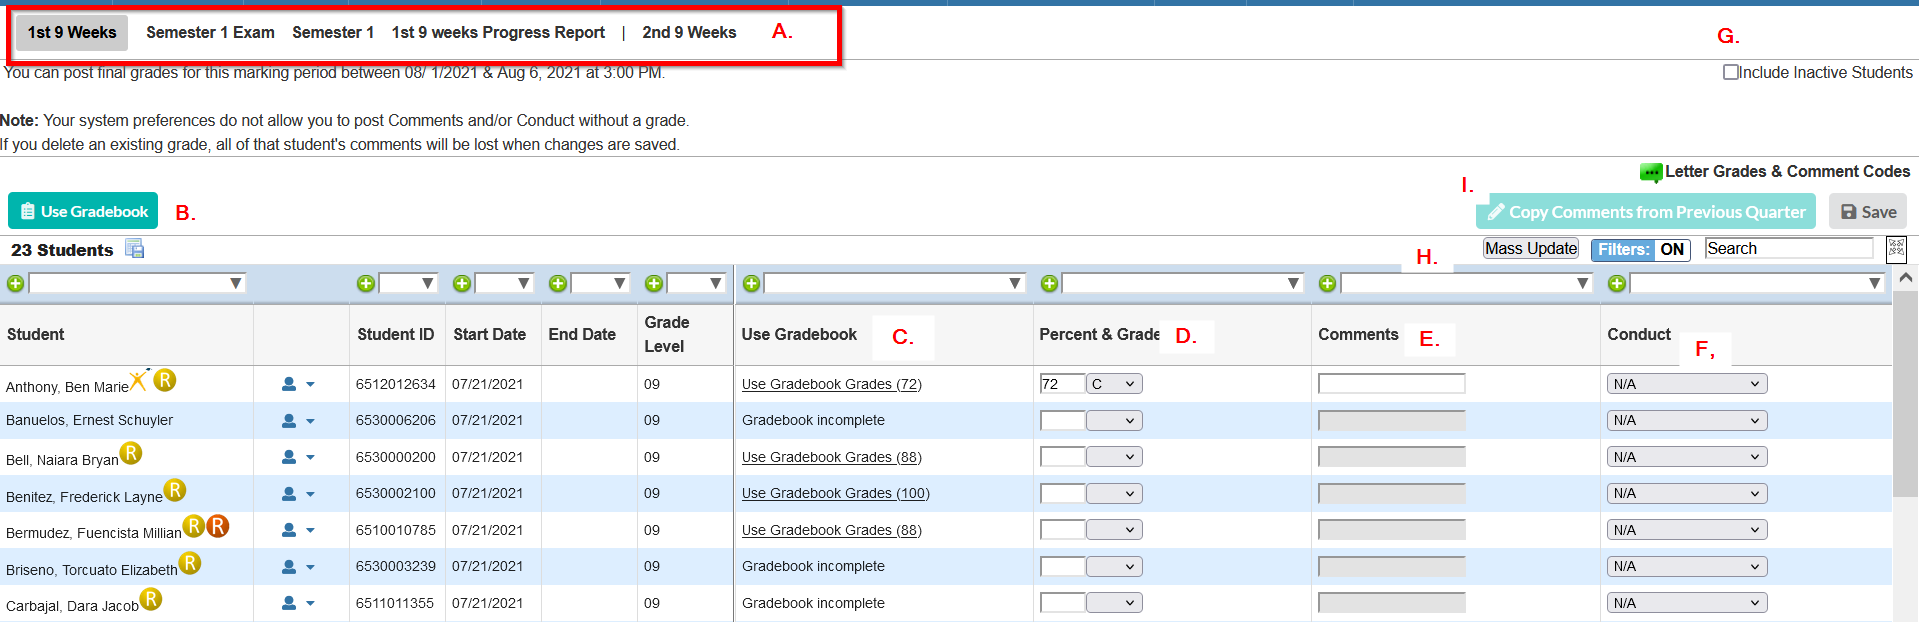This screenshot has width=1919, height=622.
Task: Click the Comments field for Anthony, Ben Marie
Action: coord(1391,384)
